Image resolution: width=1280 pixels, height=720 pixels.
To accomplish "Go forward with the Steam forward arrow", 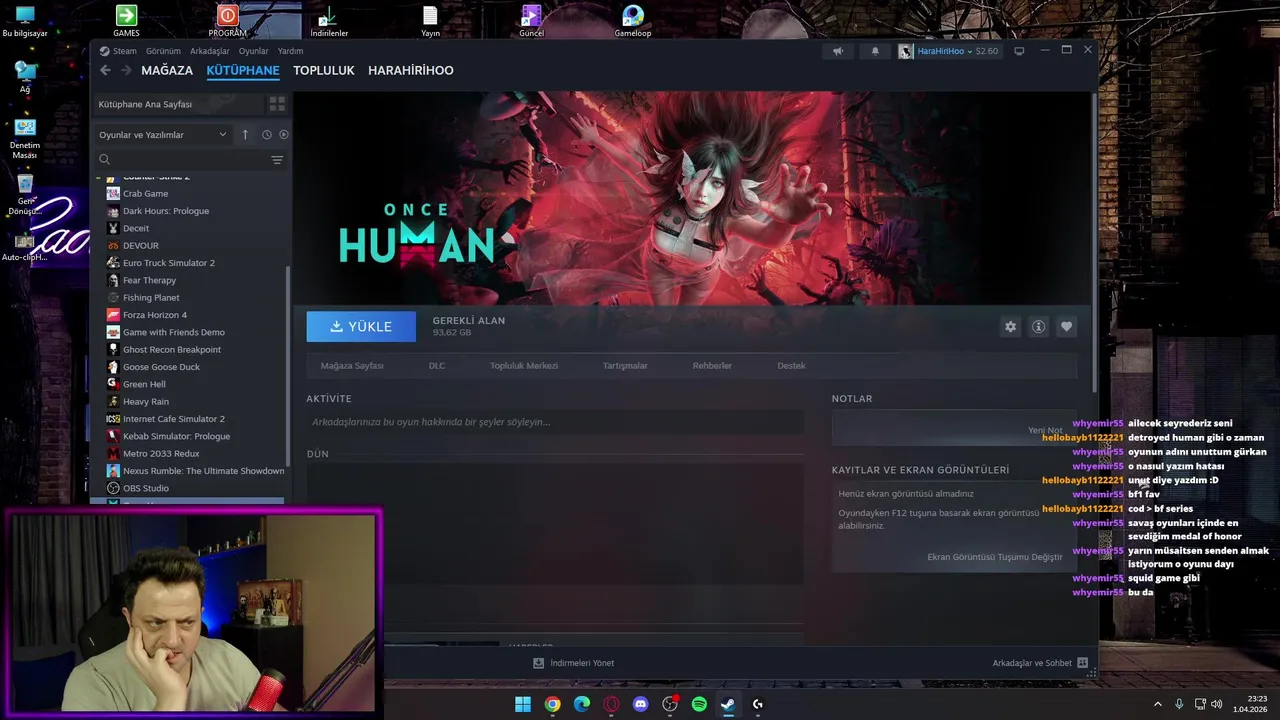I will 126,70.
